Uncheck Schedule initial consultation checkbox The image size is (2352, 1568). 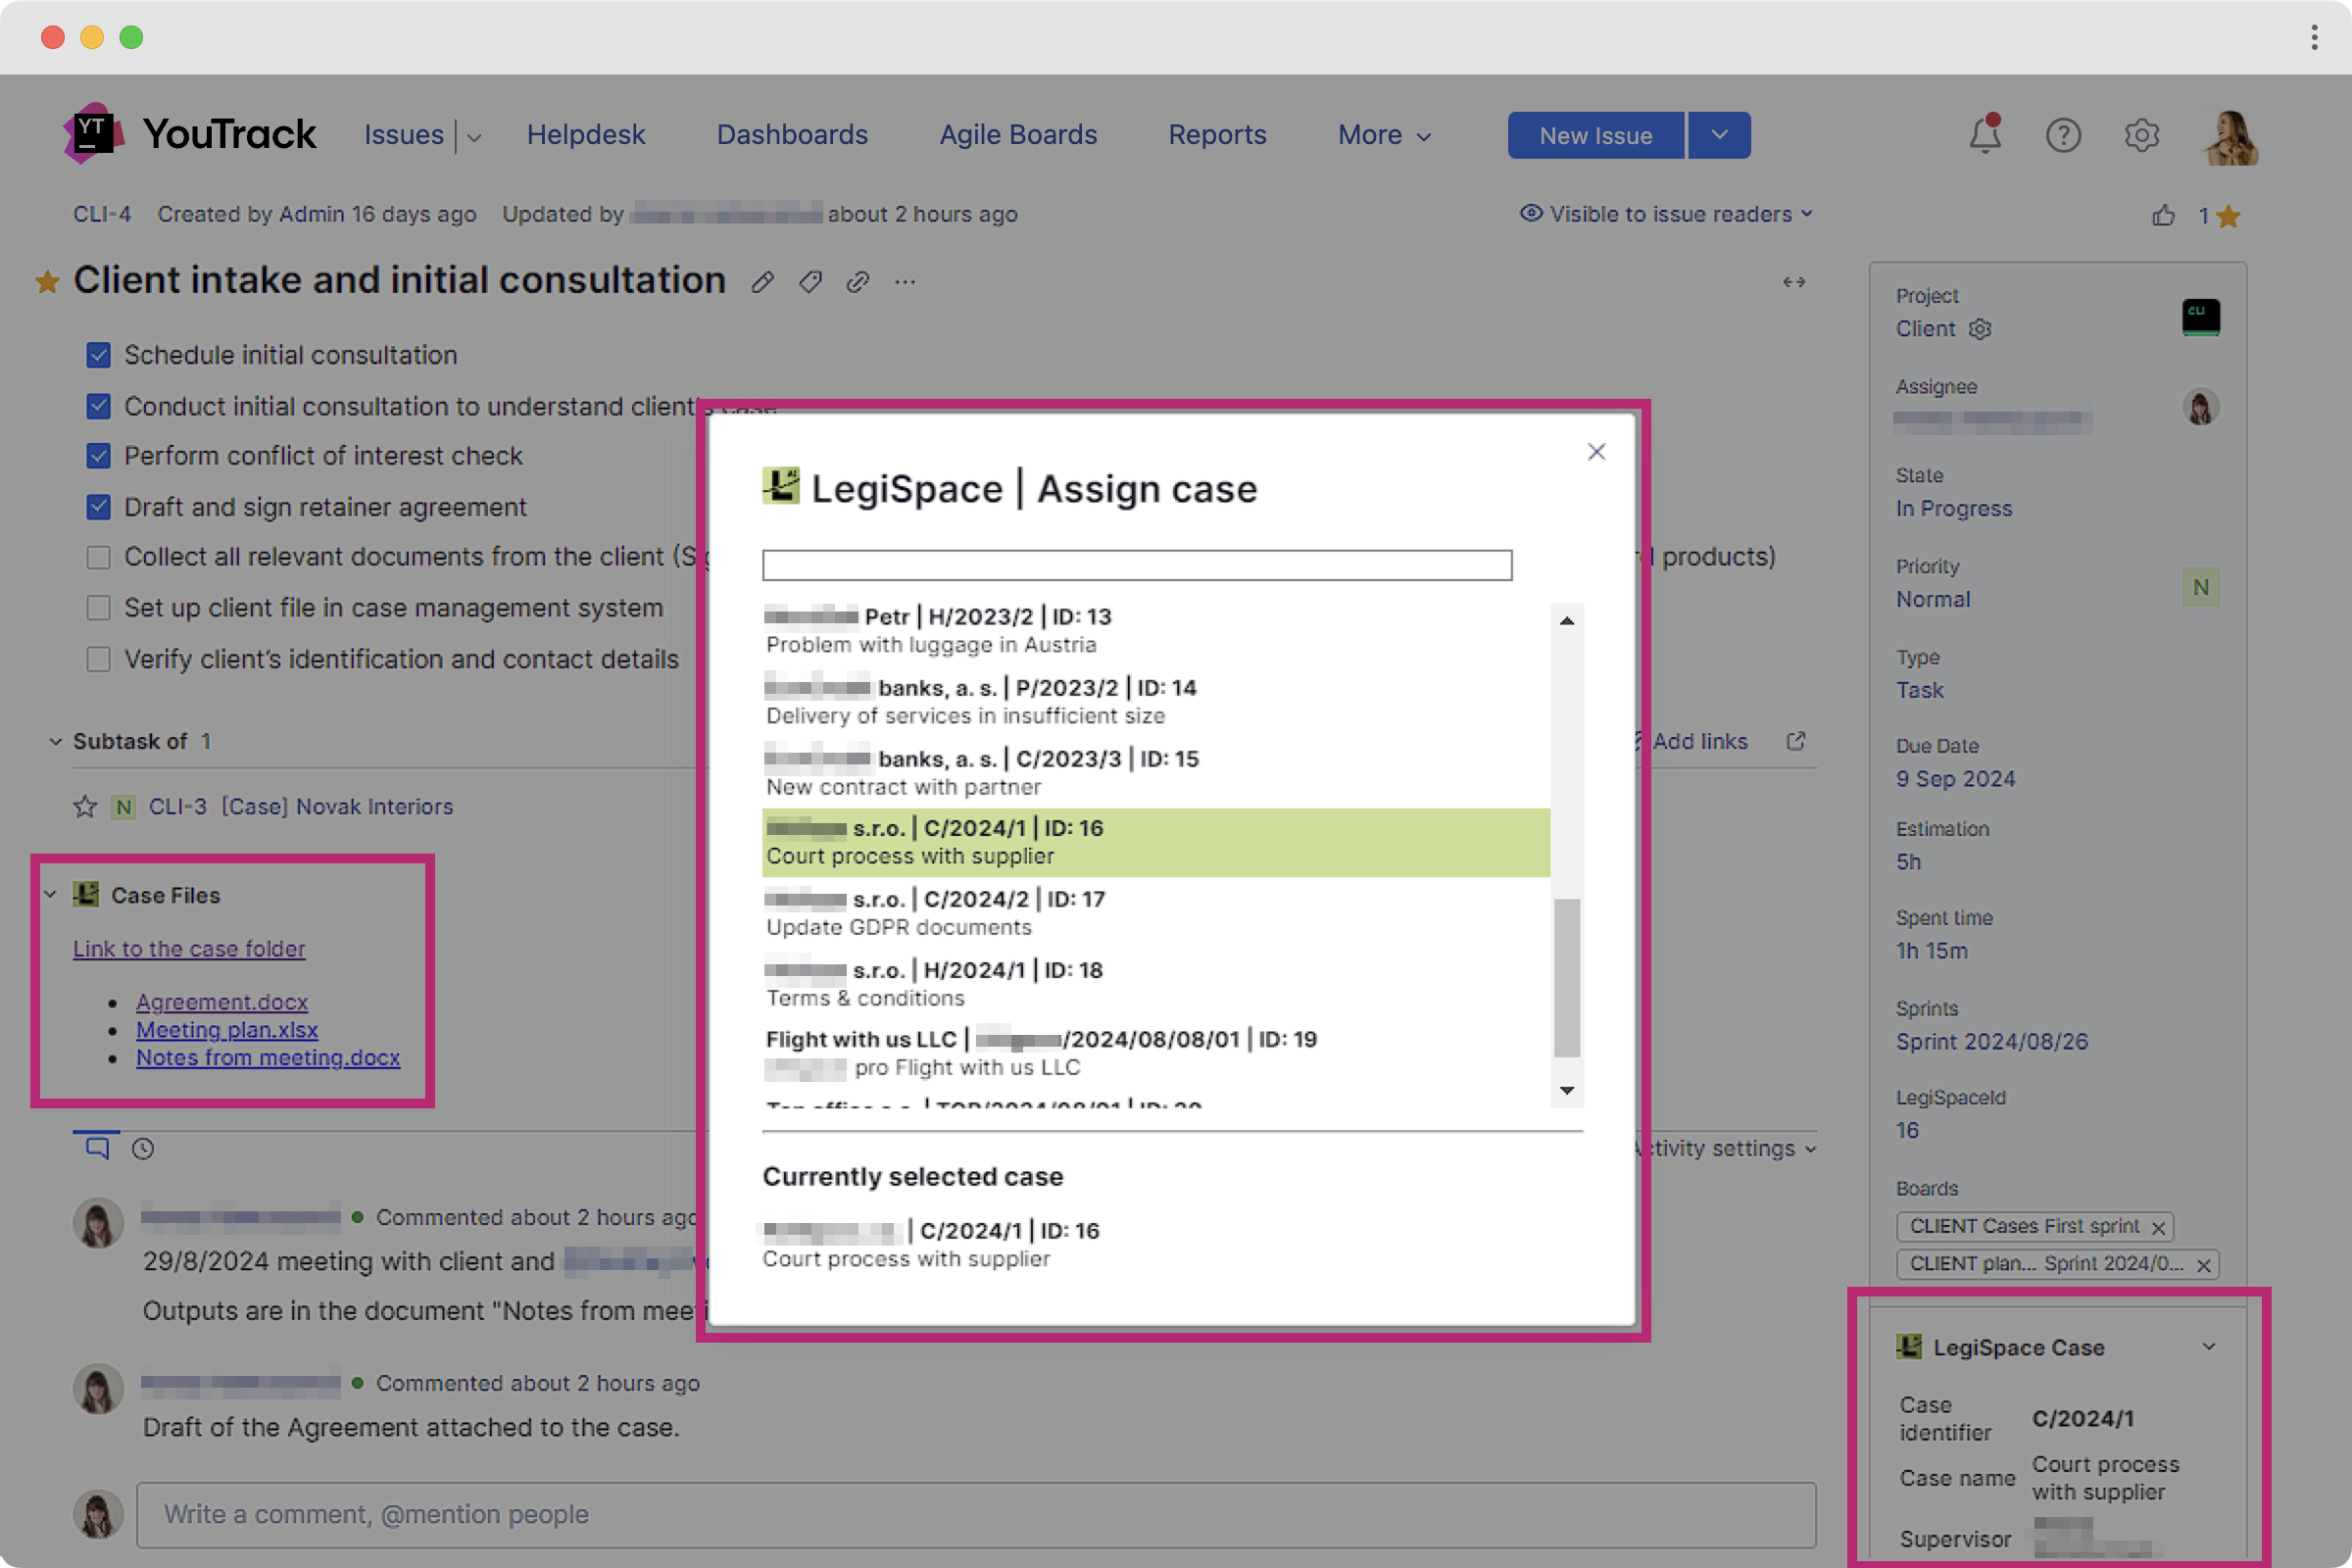[x=98, y=355]
